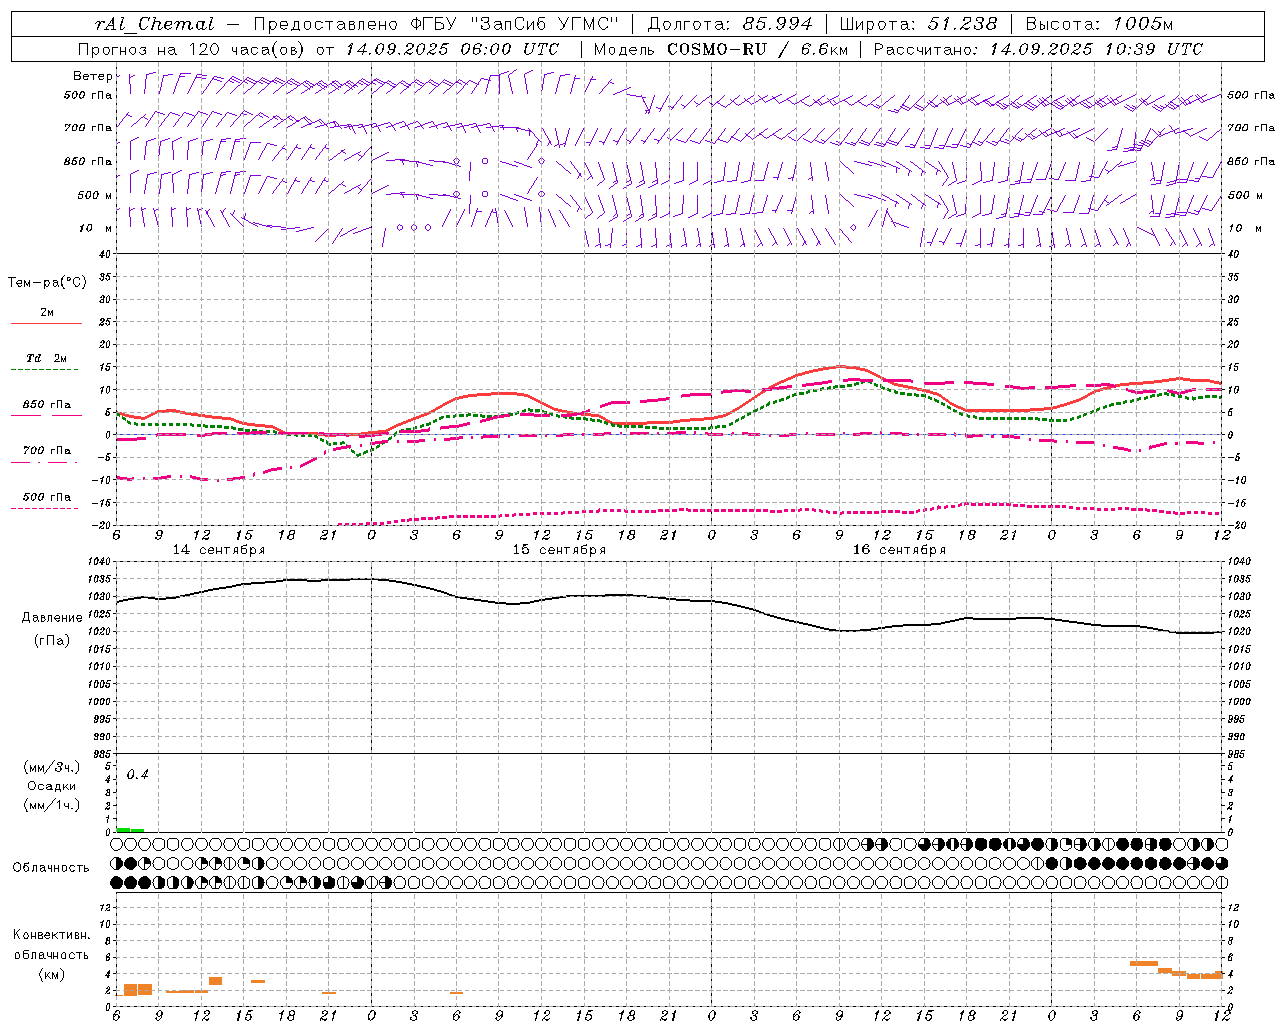Select the date label 16 сентября
Screen dimensions: 1280x1024
click(899, 550)
